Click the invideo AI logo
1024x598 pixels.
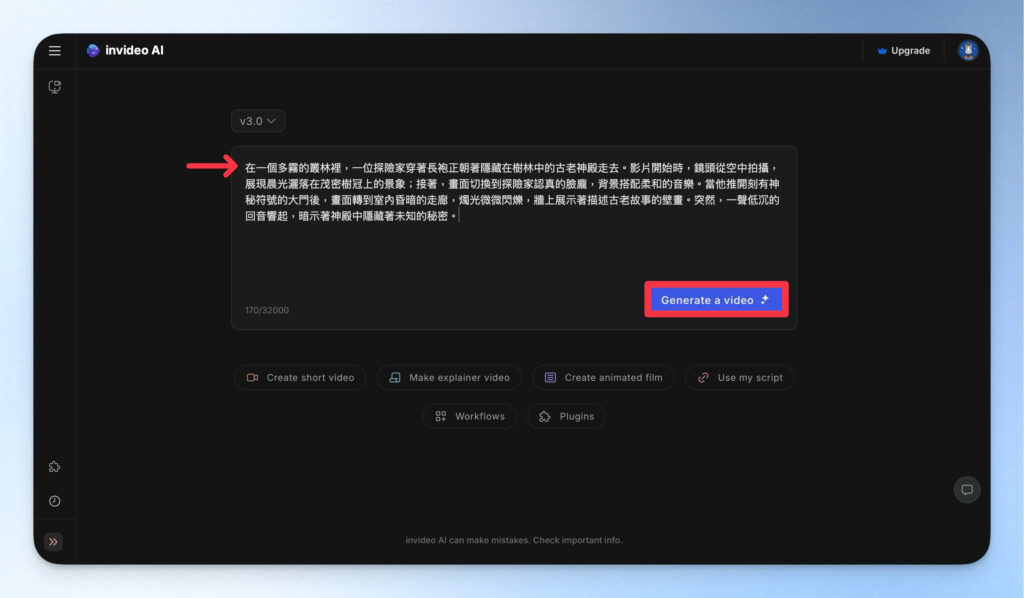pos(125,51)
